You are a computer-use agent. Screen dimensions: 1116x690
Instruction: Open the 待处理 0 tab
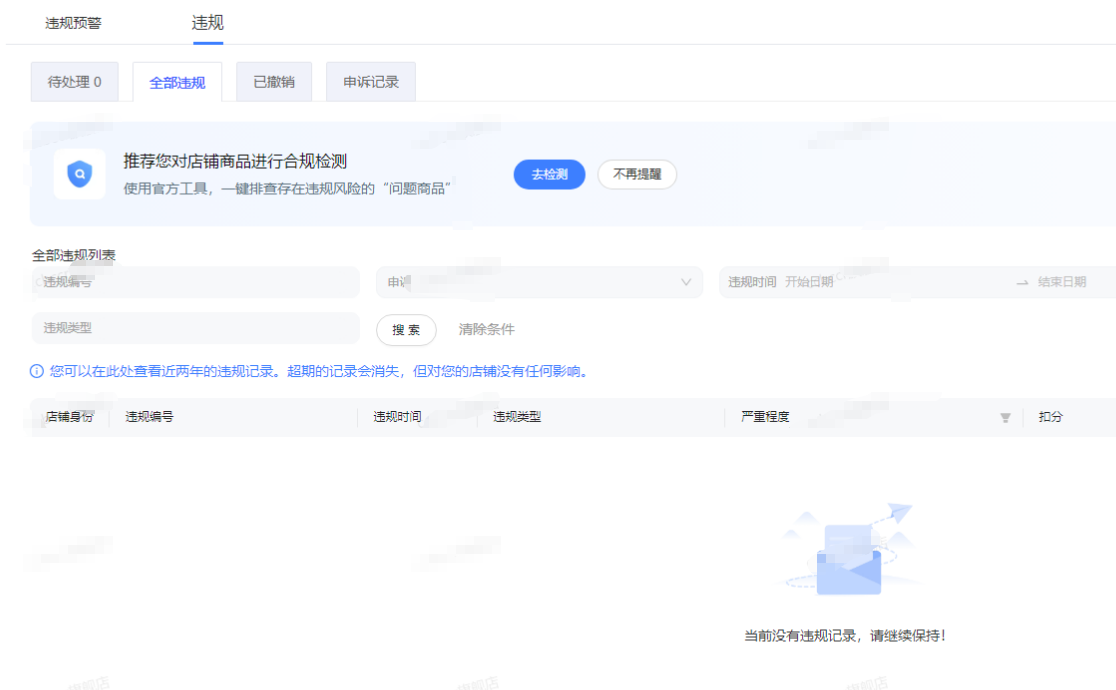pyautogui.click(x=74, y=82)
